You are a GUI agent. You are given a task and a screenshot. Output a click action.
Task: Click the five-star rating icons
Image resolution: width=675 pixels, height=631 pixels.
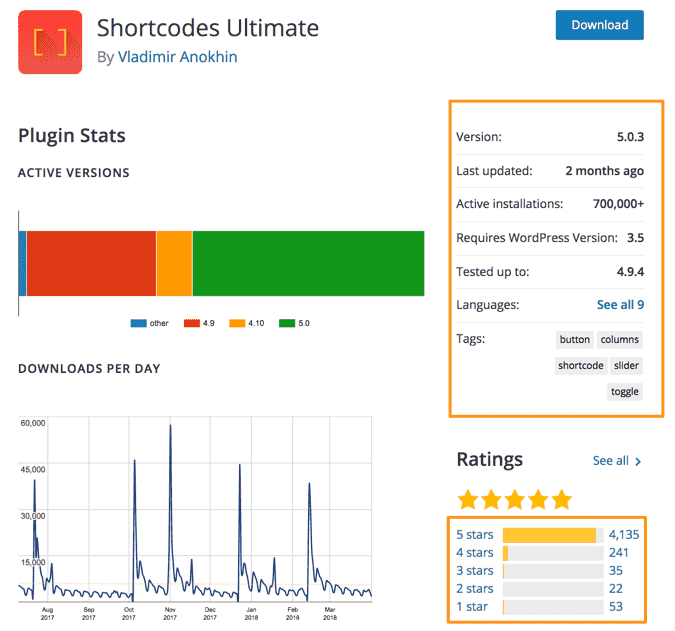coord(514,499)
